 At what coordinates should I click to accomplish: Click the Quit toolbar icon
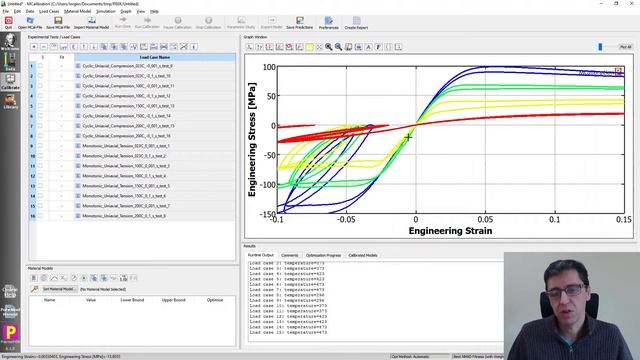coord(8,22)
